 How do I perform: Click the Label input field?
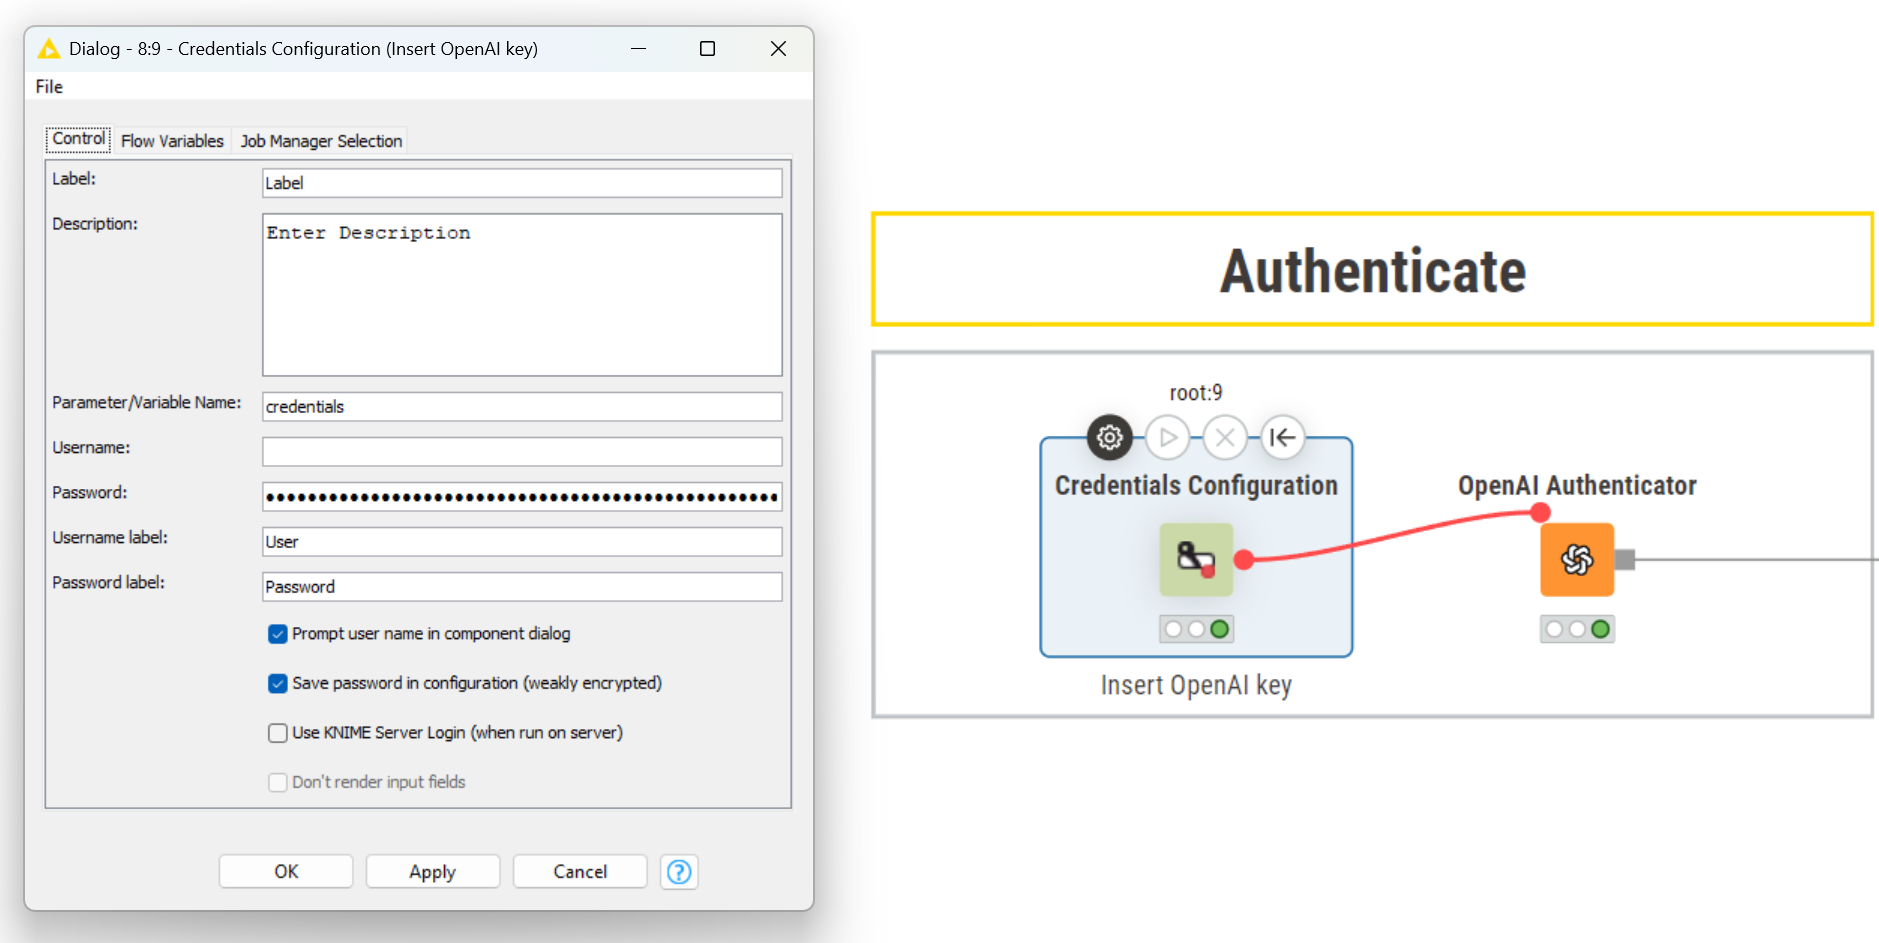pyautogui.click(x=522, y=183)
